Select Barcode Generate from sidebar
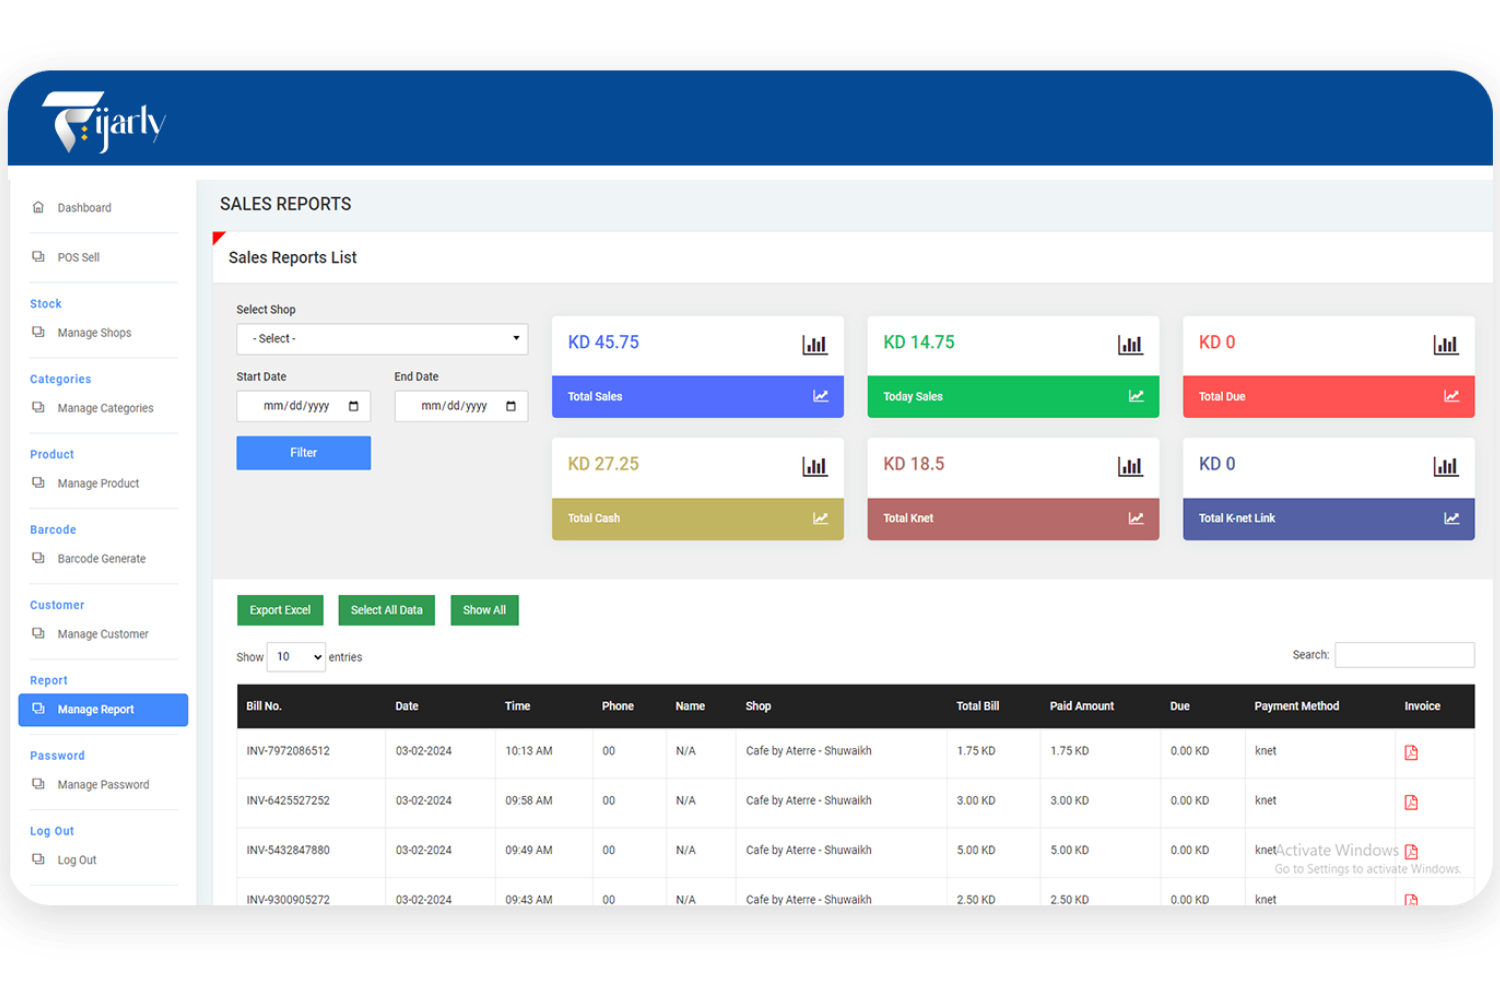 click(101, 559)
